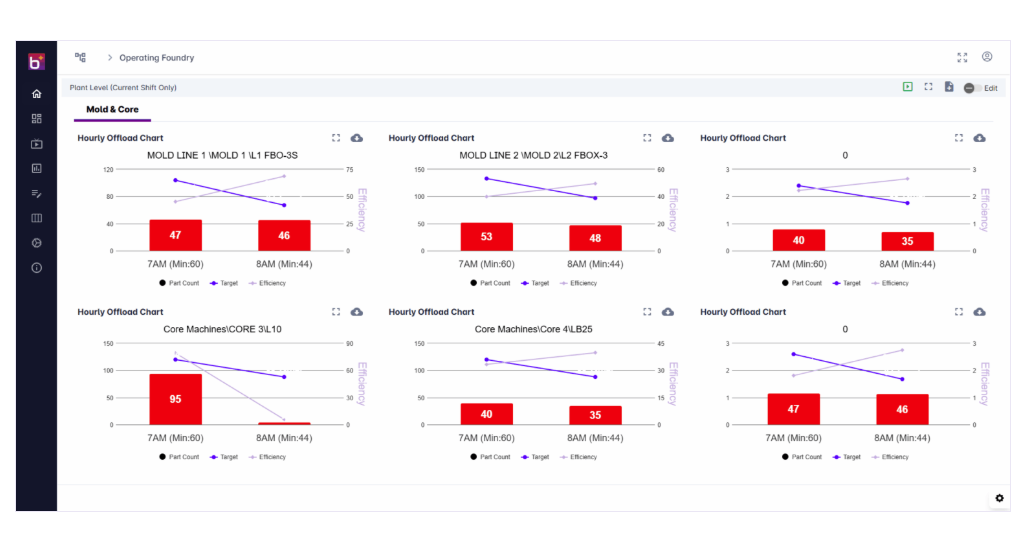Expand the app to fullscreen in top header

point(962,58)
